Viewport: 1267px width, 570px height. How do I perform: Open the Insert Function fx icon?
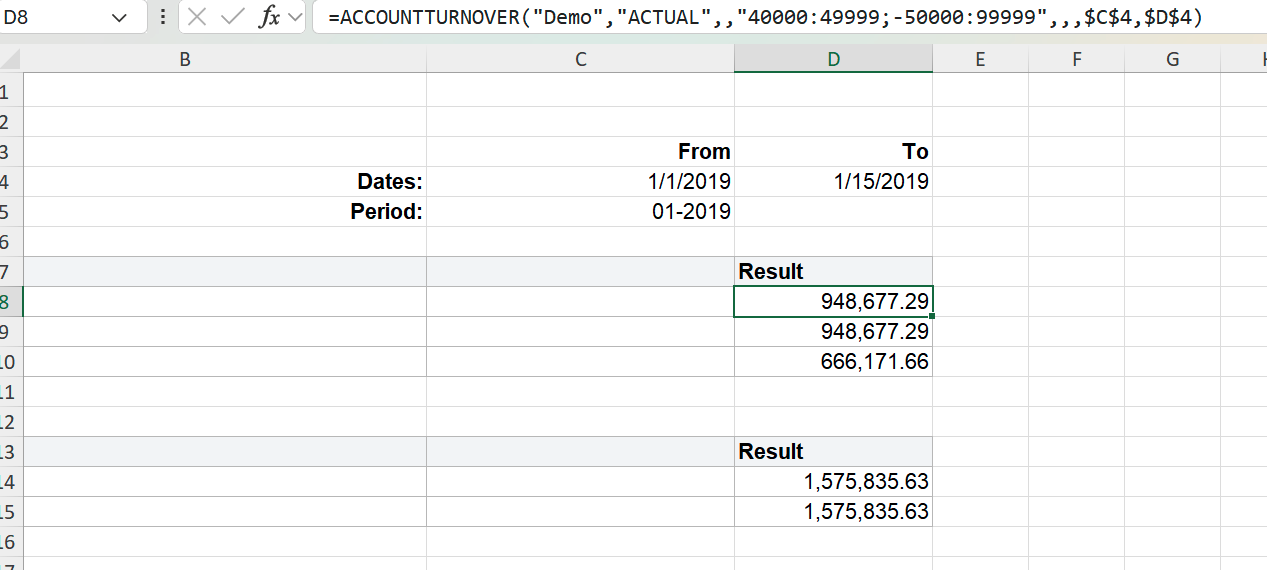pyautogui.click(x=269, y=17)
